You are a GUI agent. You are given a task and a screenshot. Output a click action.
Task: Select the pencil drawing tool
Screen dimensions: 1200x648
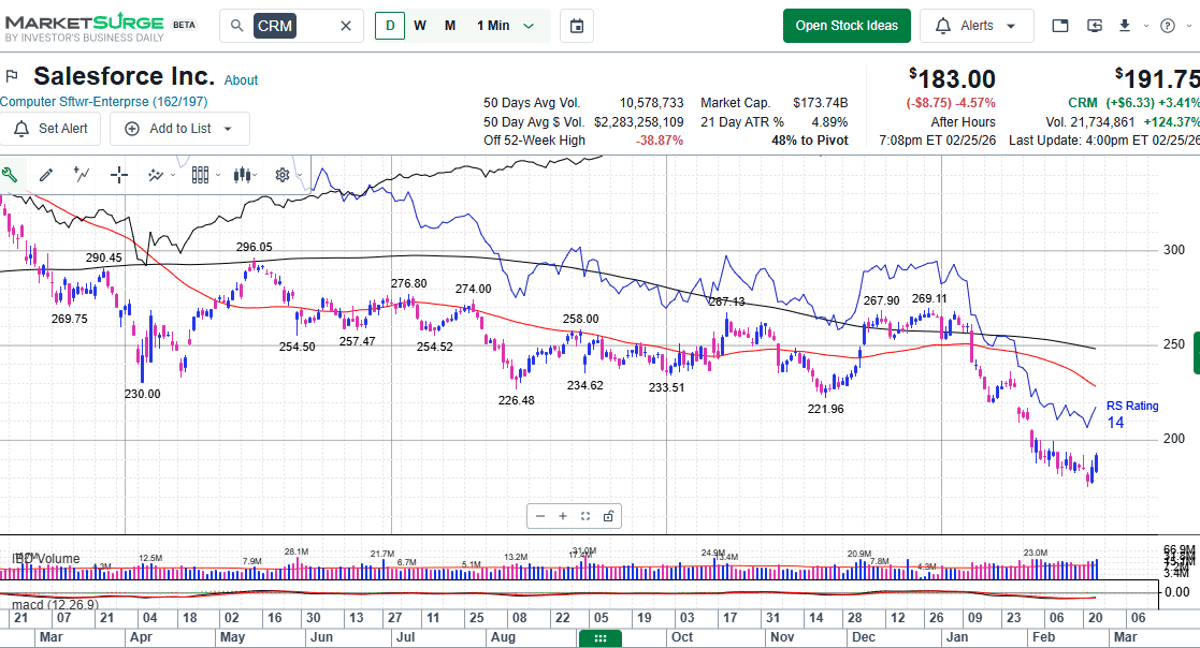pyautogui.click(x=46, y=174)
